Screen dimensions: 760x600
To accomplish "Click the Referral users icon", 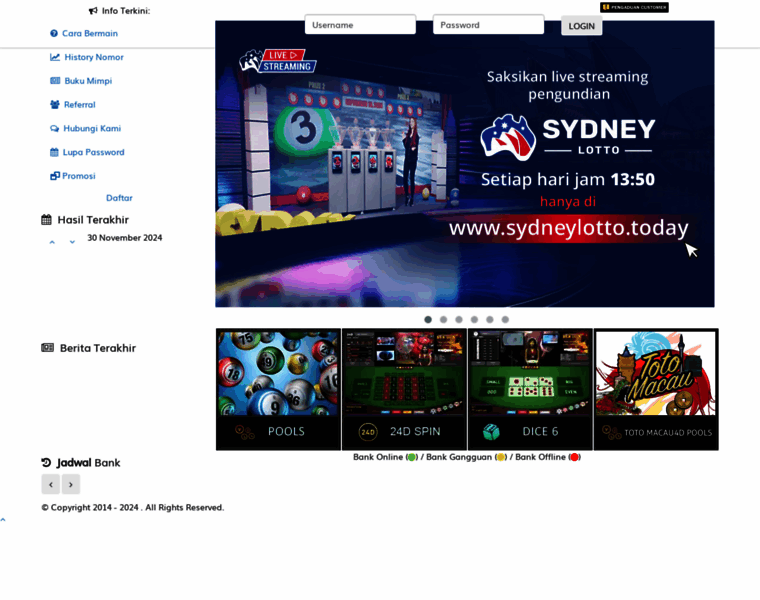I will [x=55, y=105].
